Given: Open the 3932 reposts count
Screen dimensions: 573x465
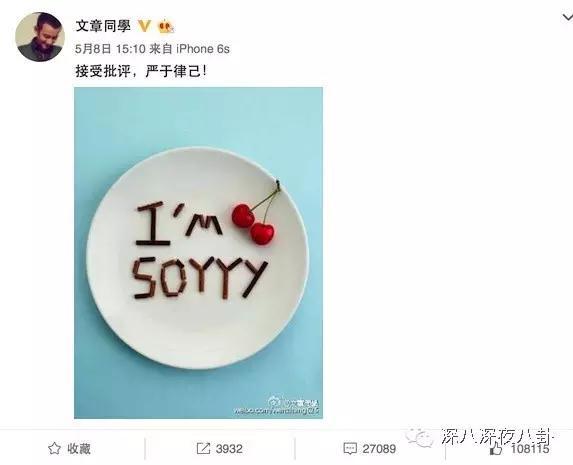Looking at the screenshot, I should 229,449.
